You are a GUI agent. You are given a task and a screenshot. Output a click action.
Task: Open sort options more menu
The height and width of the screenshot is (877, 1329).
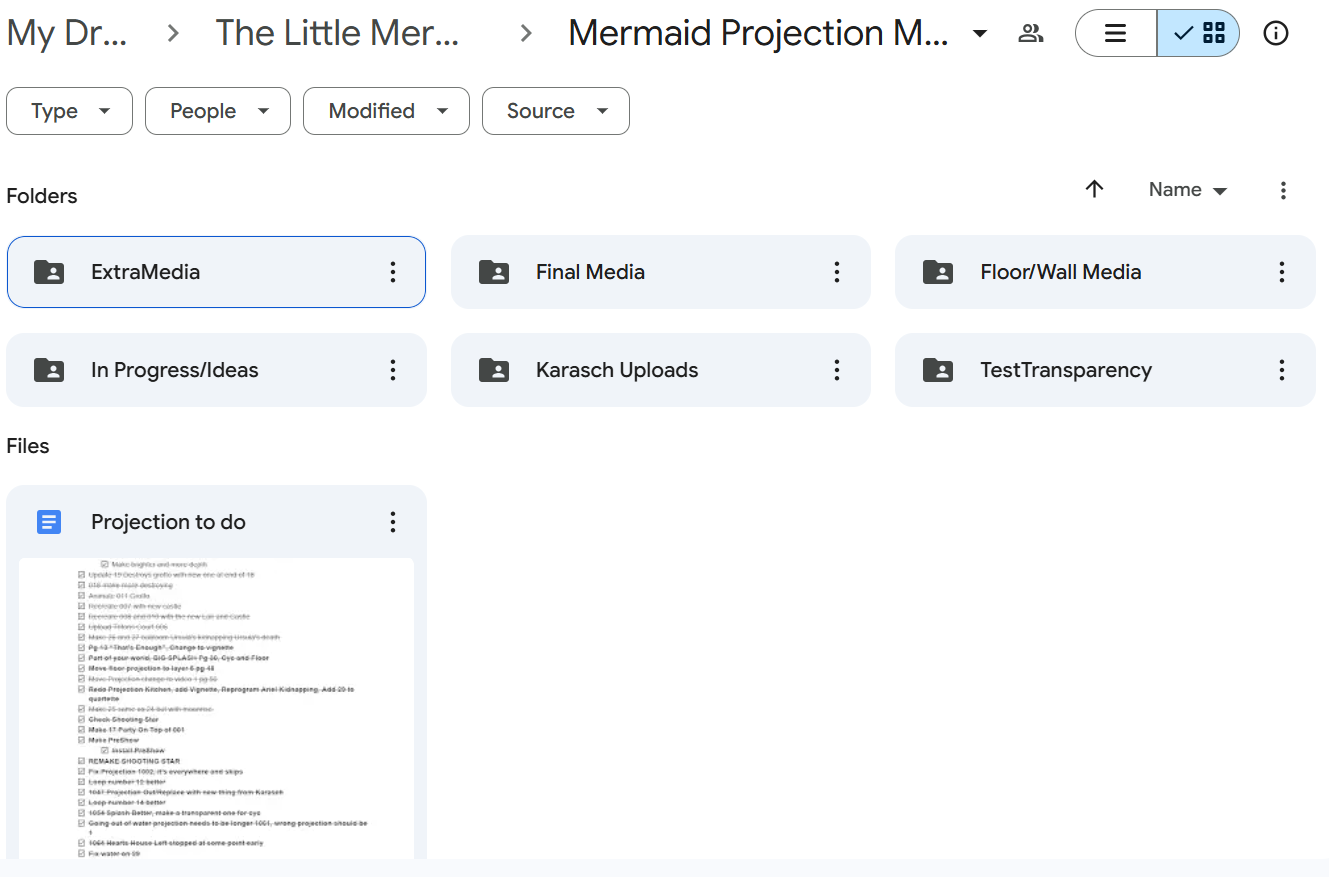pyautogui.click(x=1284, y=190)
